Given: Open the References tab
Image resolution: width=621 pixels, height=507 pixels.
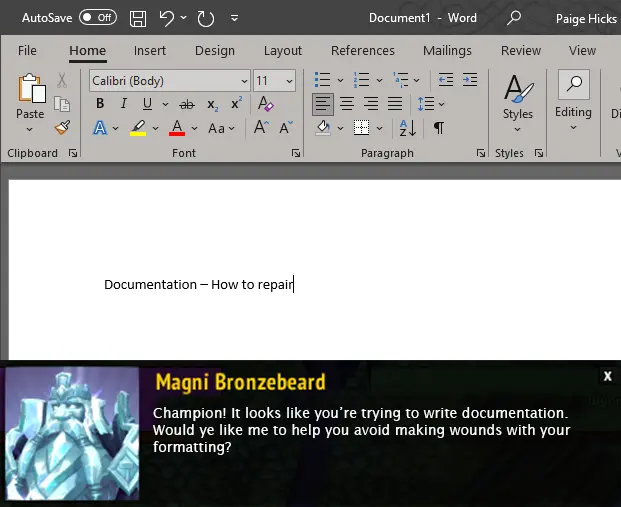Looking at the screenshot, I should pyautogui.click(x=363, y=50).
